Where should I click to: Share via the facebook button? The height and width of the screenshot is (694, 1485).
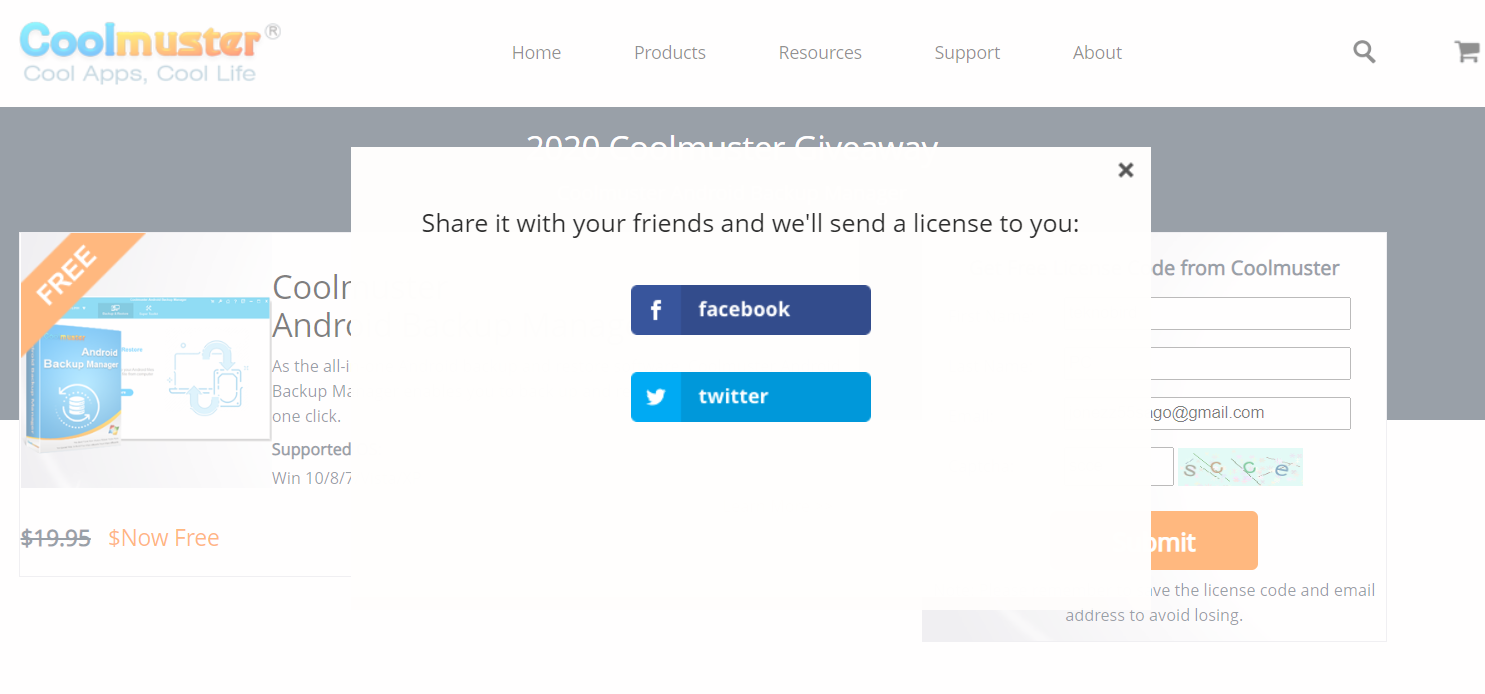pyautogui.click(x=751, y=310)
